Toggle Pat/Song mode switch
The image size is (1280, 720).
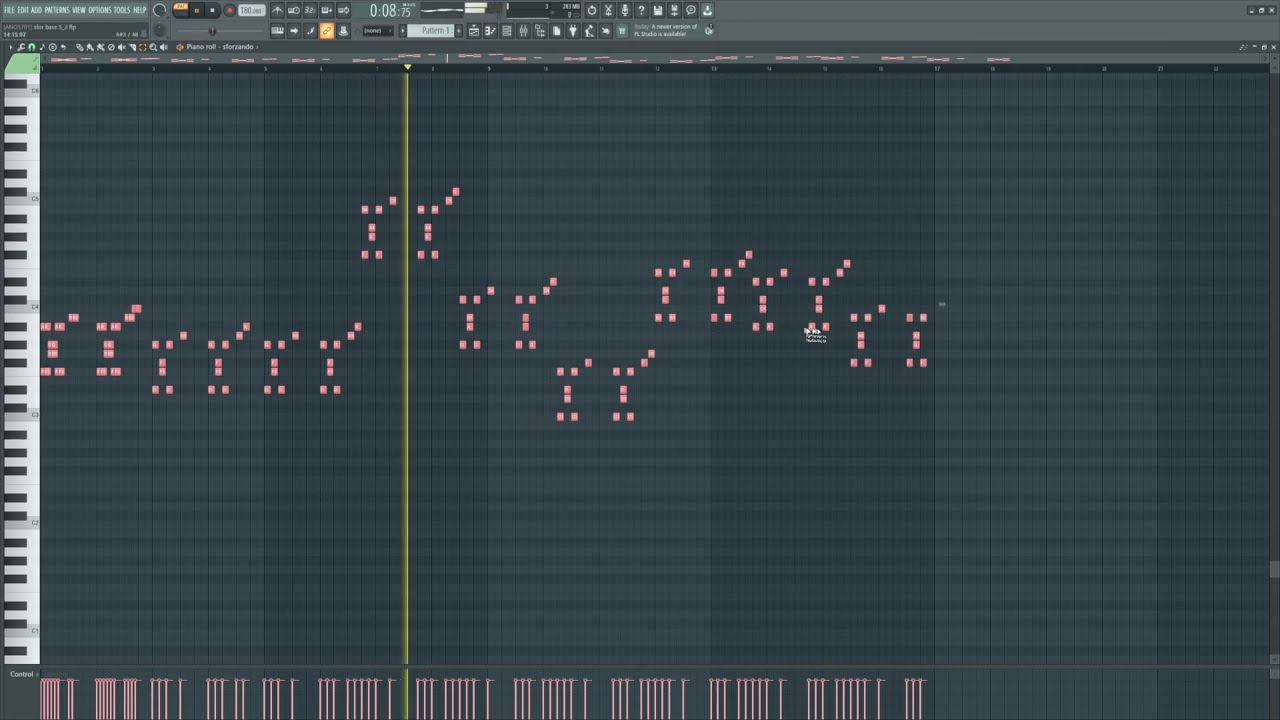[181, 10]
